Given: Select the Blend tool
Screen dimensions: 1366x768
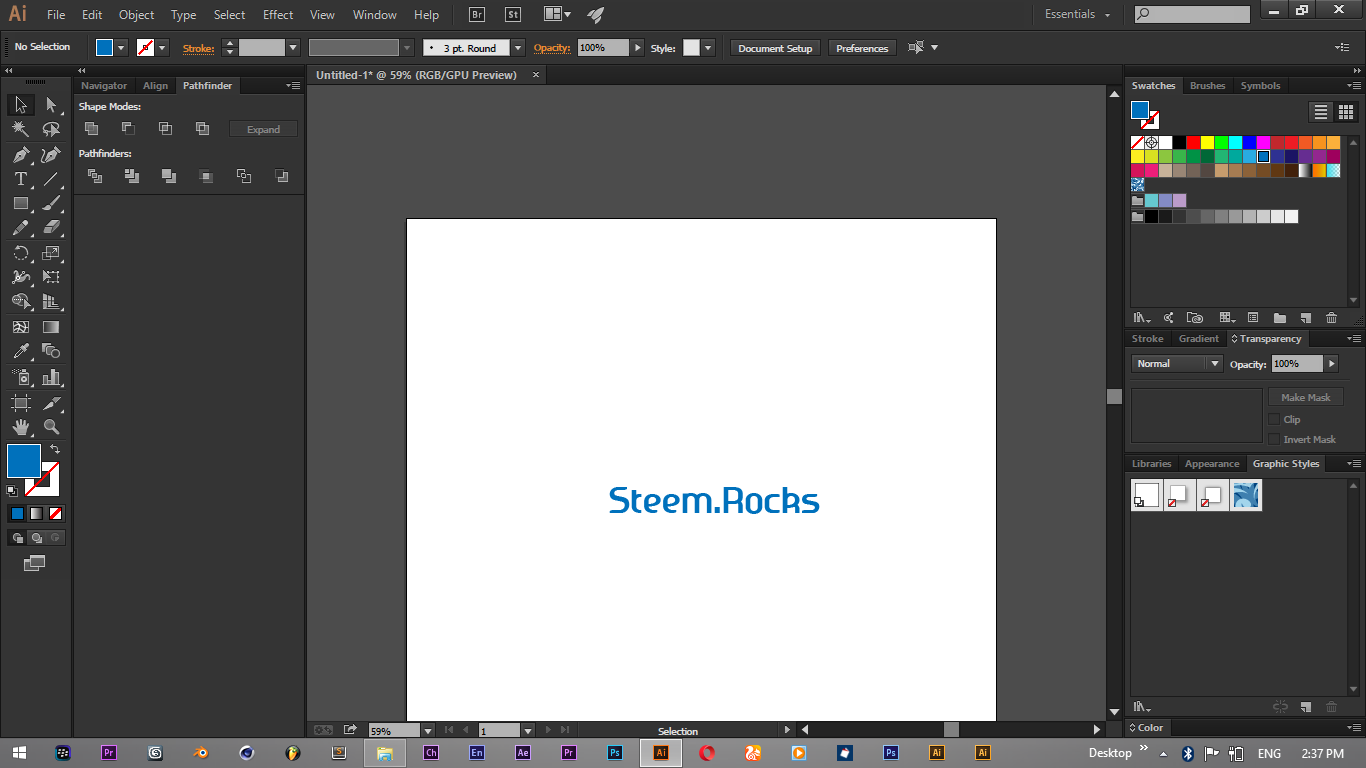Looking at the screenshot, I should pyautogui.click(x=52, y=351).
